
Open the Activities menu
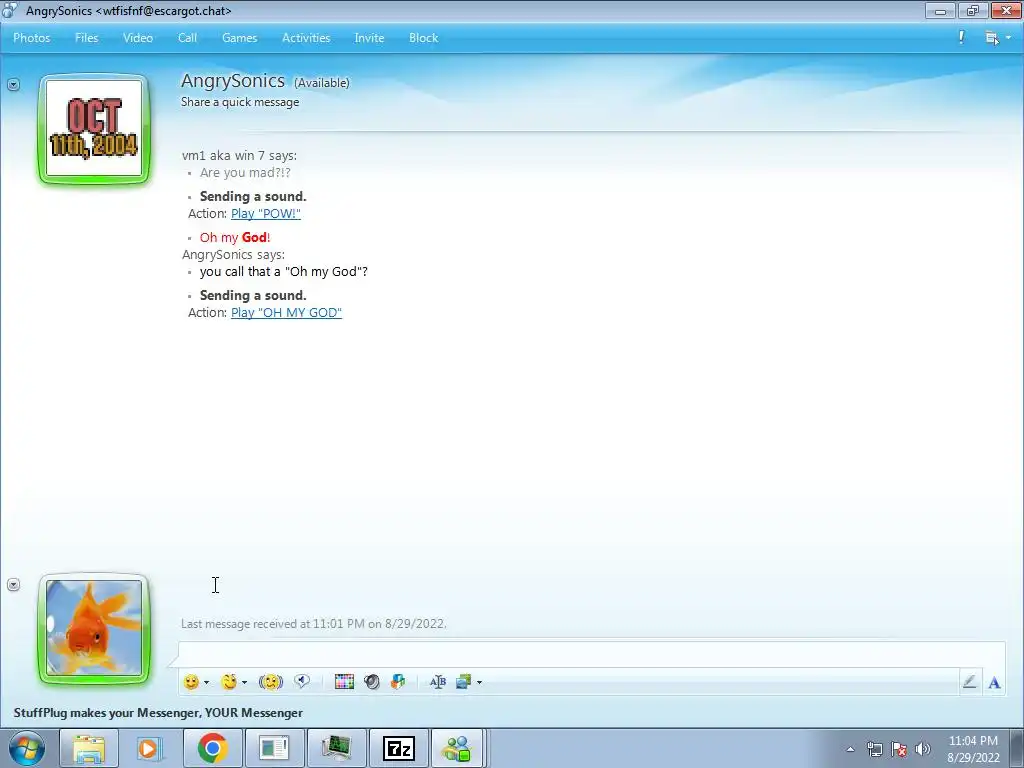306,38
